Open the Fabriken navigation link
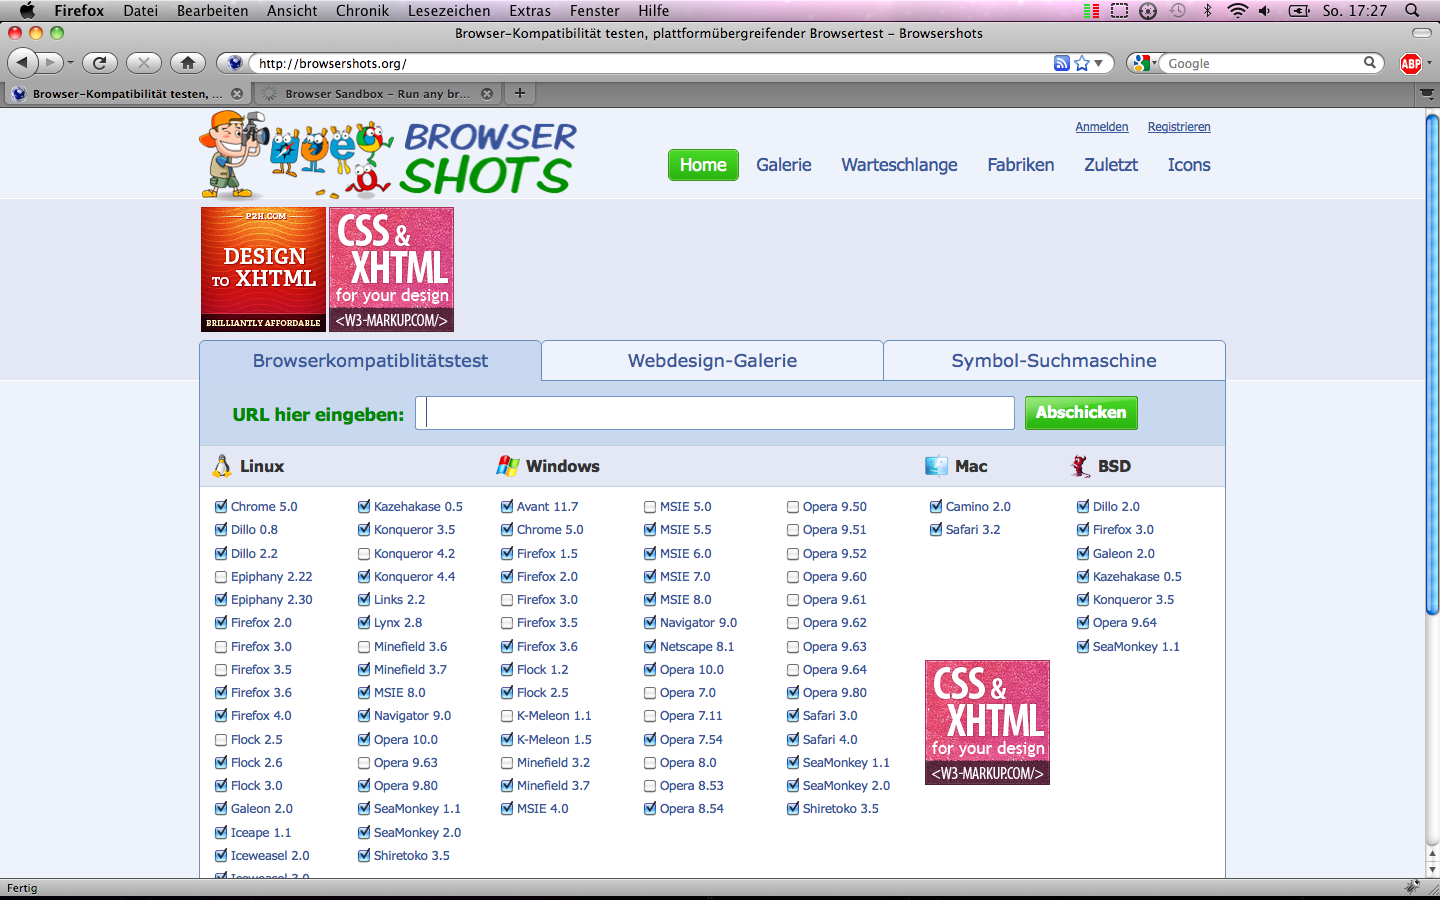1440x900 pixels. pyautogui.click(x=1021, y=165)
